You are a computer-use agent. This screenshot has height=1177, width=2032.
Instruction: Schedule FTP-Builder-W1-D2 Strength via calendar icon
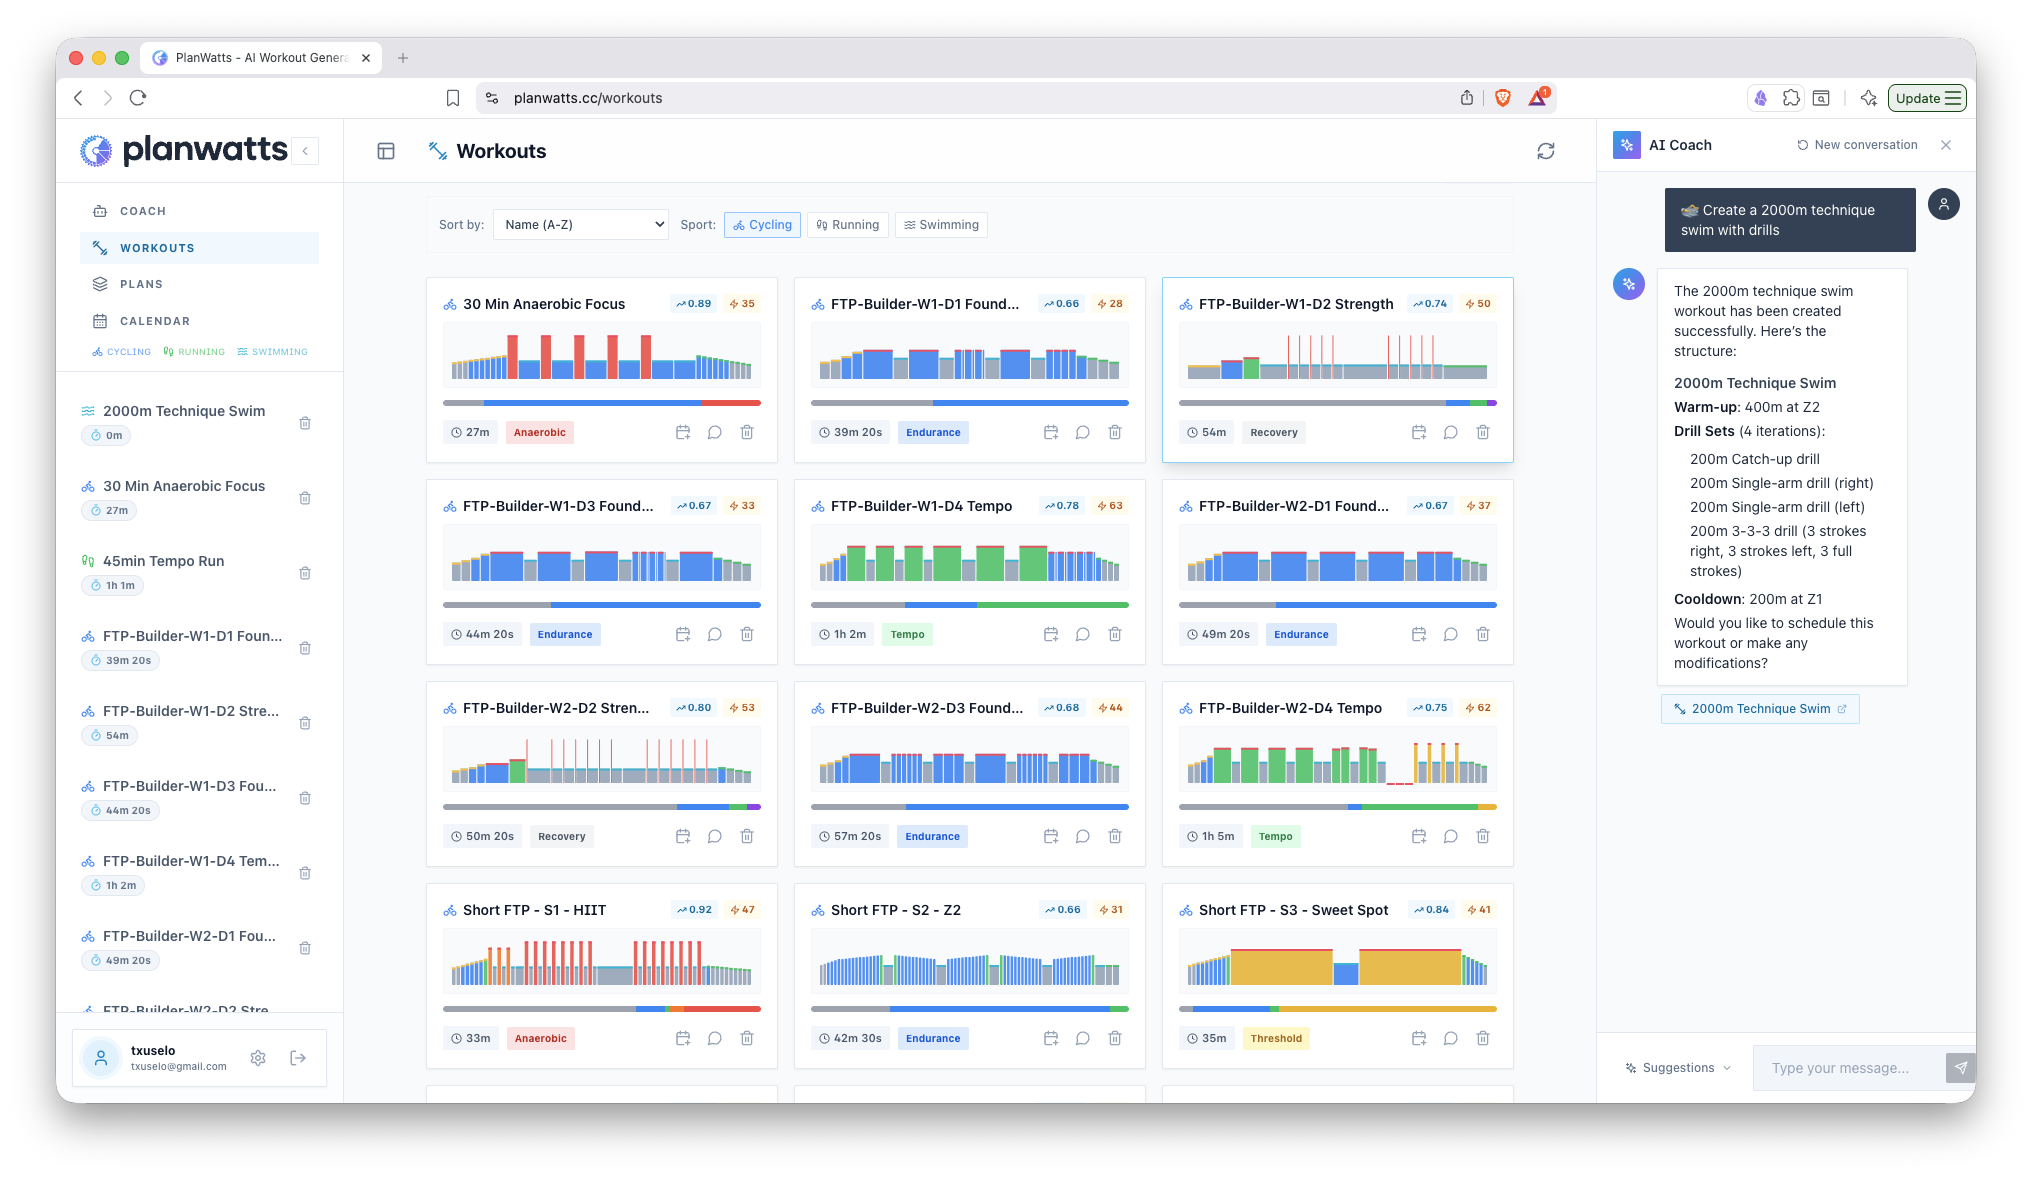click(1418, 432)
